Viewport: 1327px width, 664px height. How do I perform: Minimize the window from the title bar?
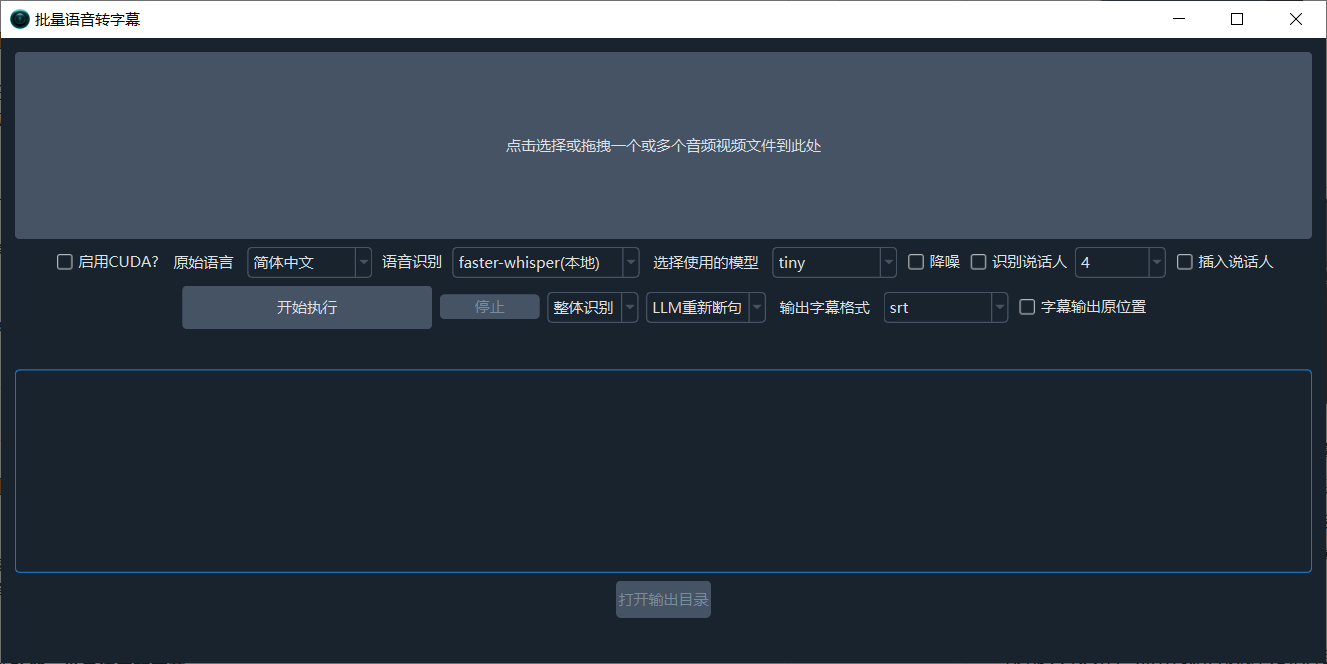[1180, 19]
